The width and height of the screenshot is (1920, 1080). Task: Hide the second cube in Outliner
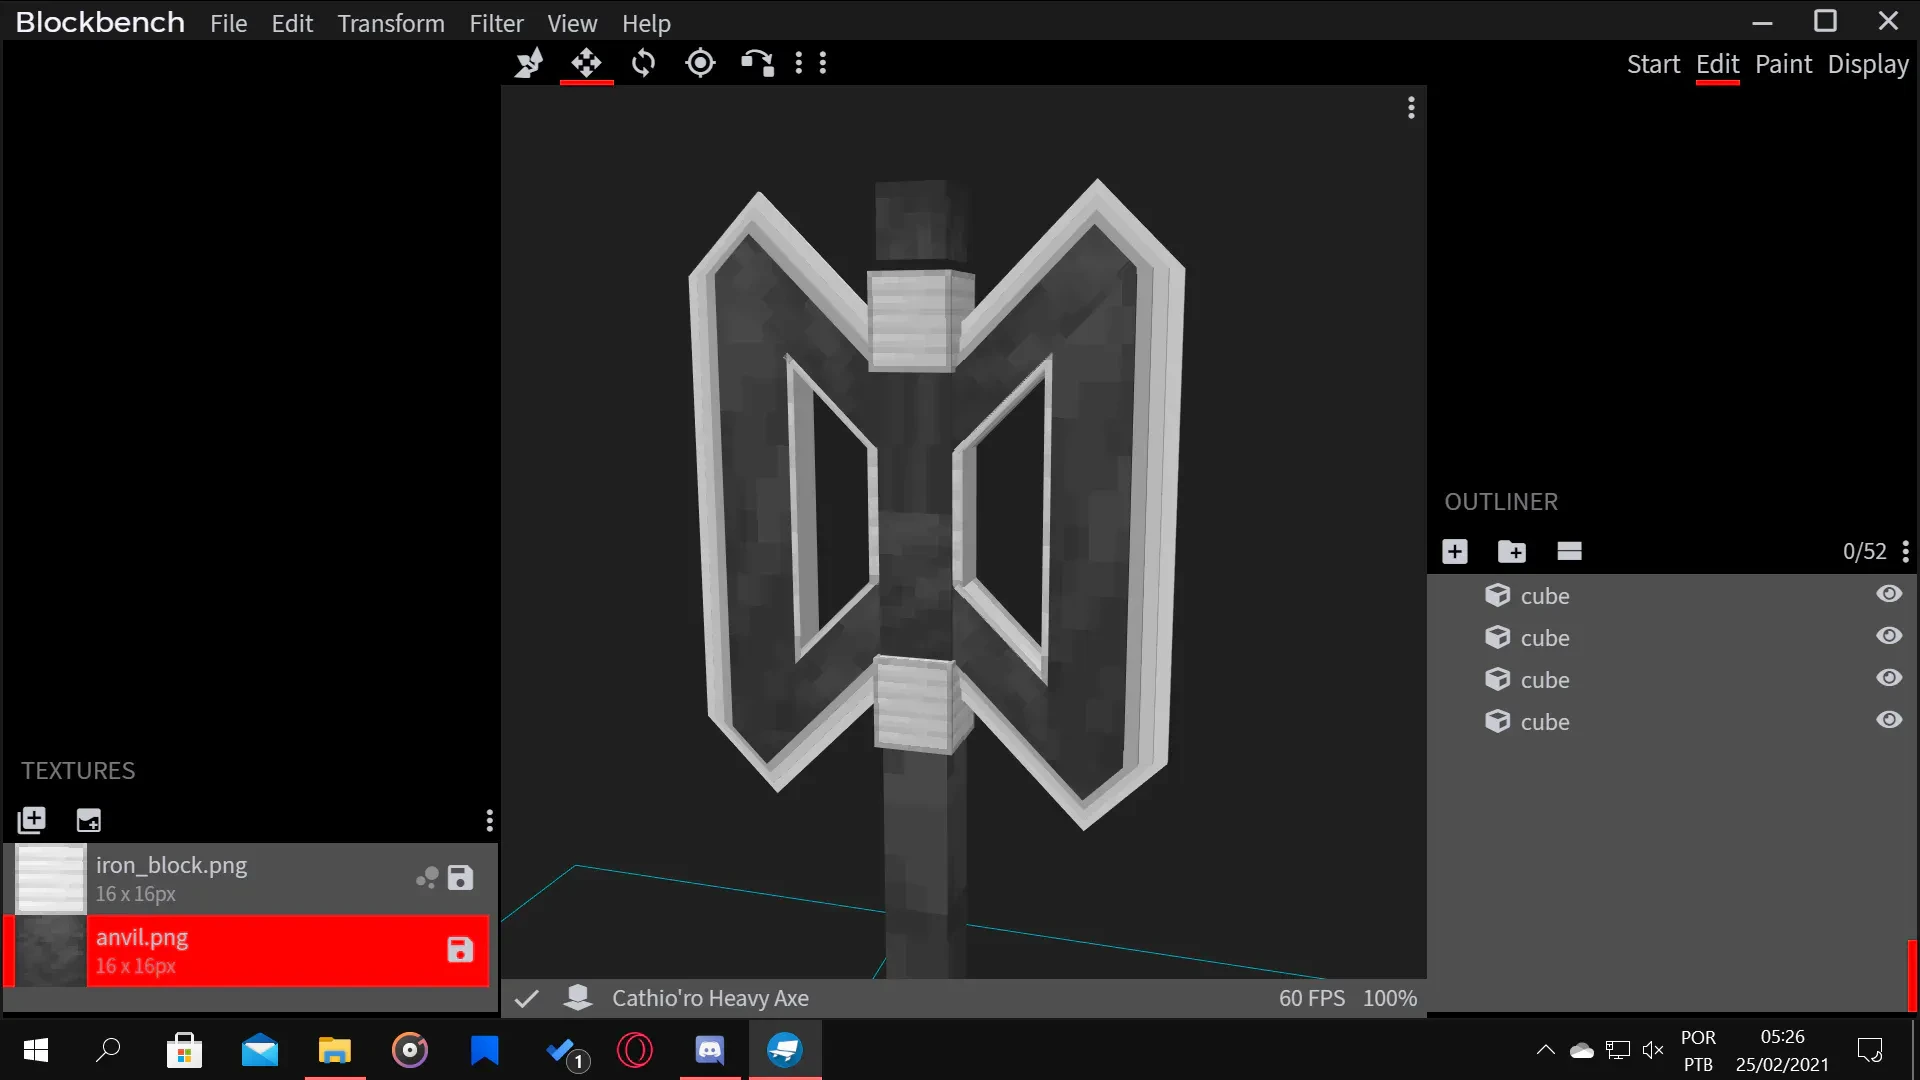coord(1889,636)
